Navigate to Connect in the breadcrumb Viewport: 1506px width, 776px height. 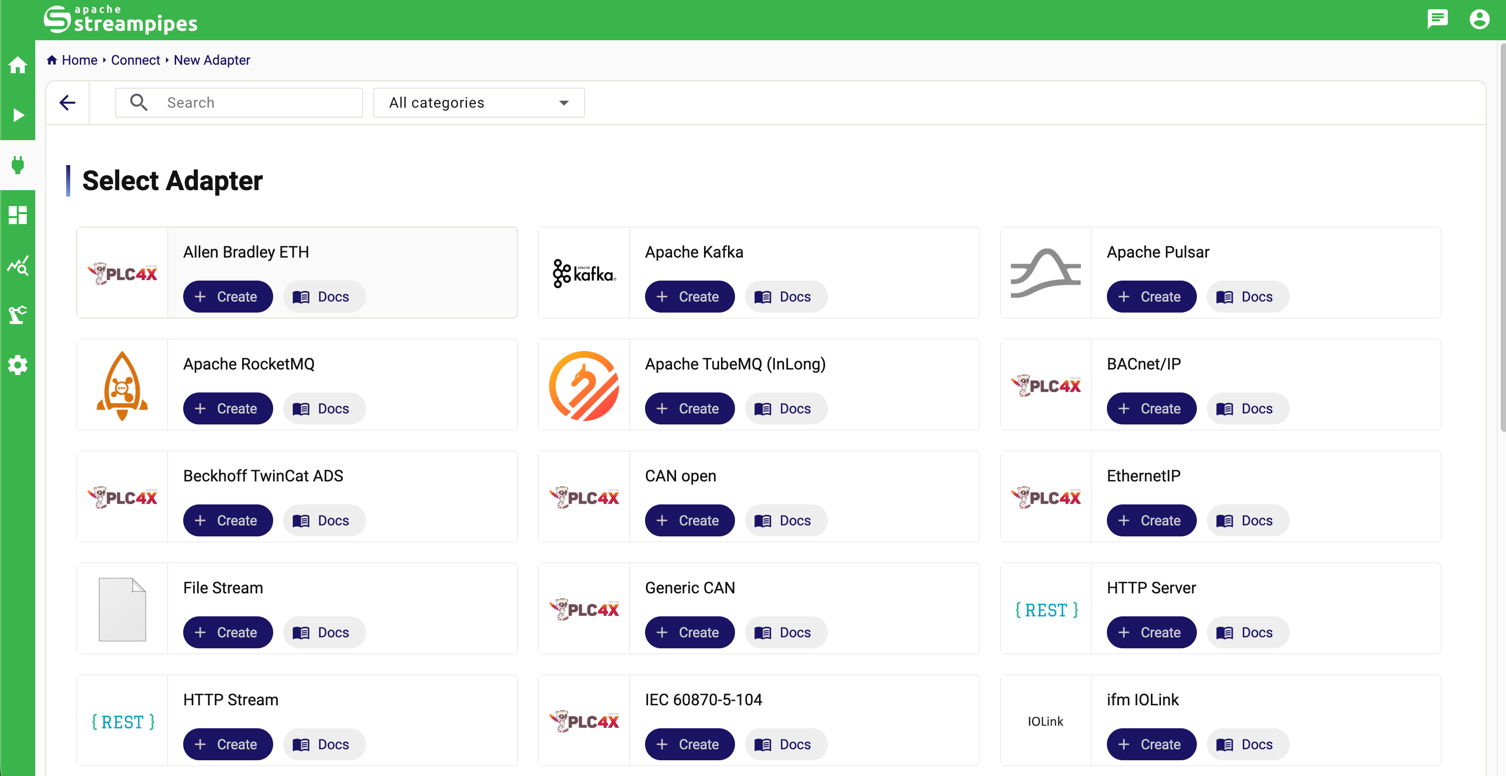pyautogui.click(x=135, y=60)
